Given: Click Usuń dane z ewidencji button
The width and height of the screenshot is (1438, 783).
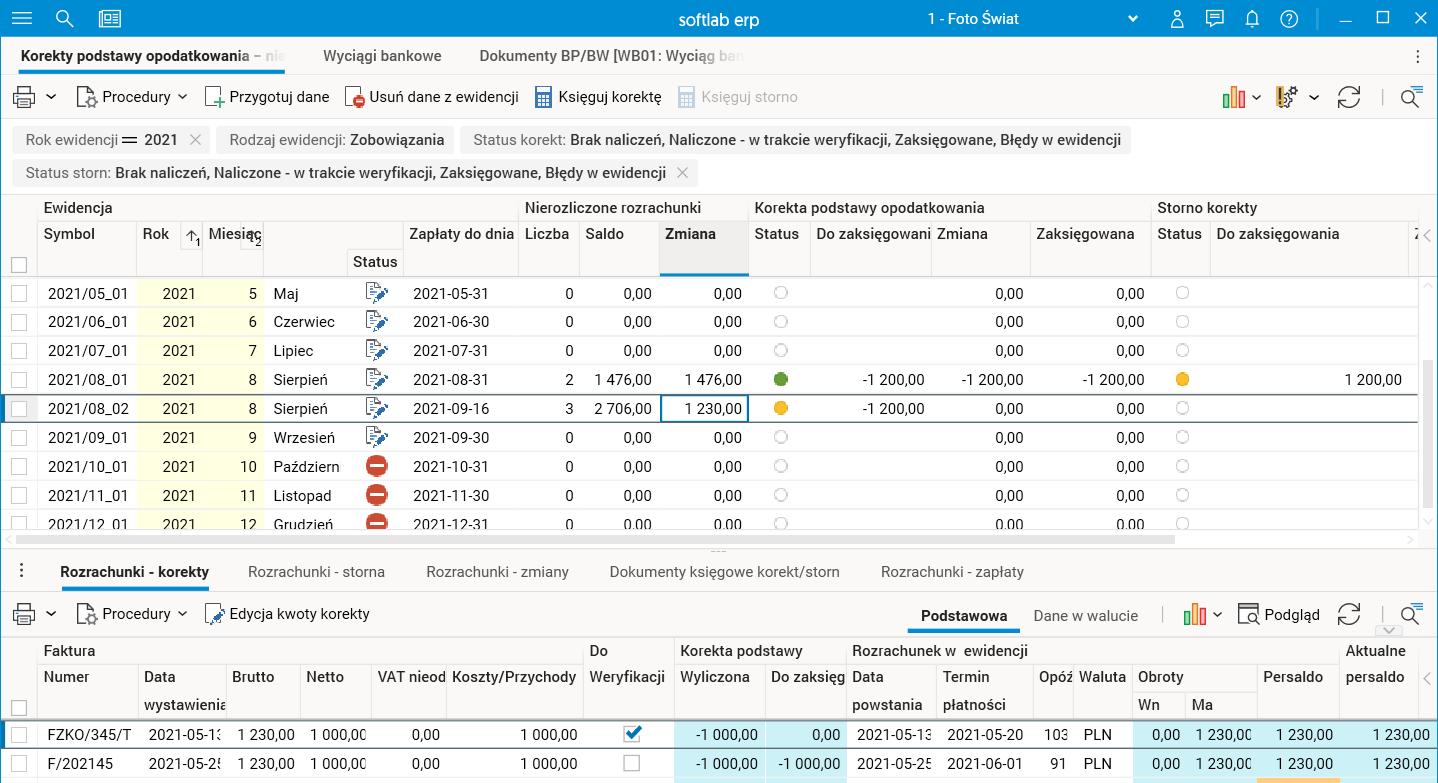Looking at the screenshot, I should (x=431, y=97).
